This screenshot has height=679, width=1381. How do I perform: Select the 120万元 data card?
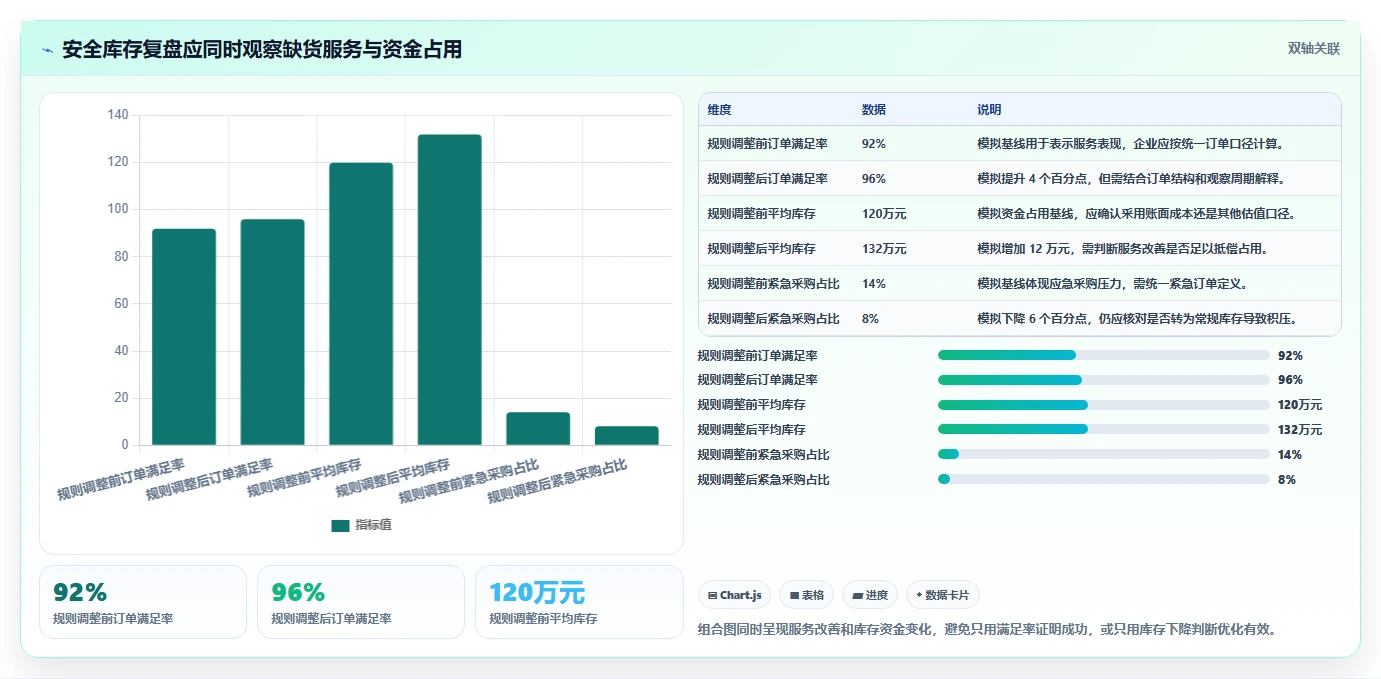(x=579, y=602)
